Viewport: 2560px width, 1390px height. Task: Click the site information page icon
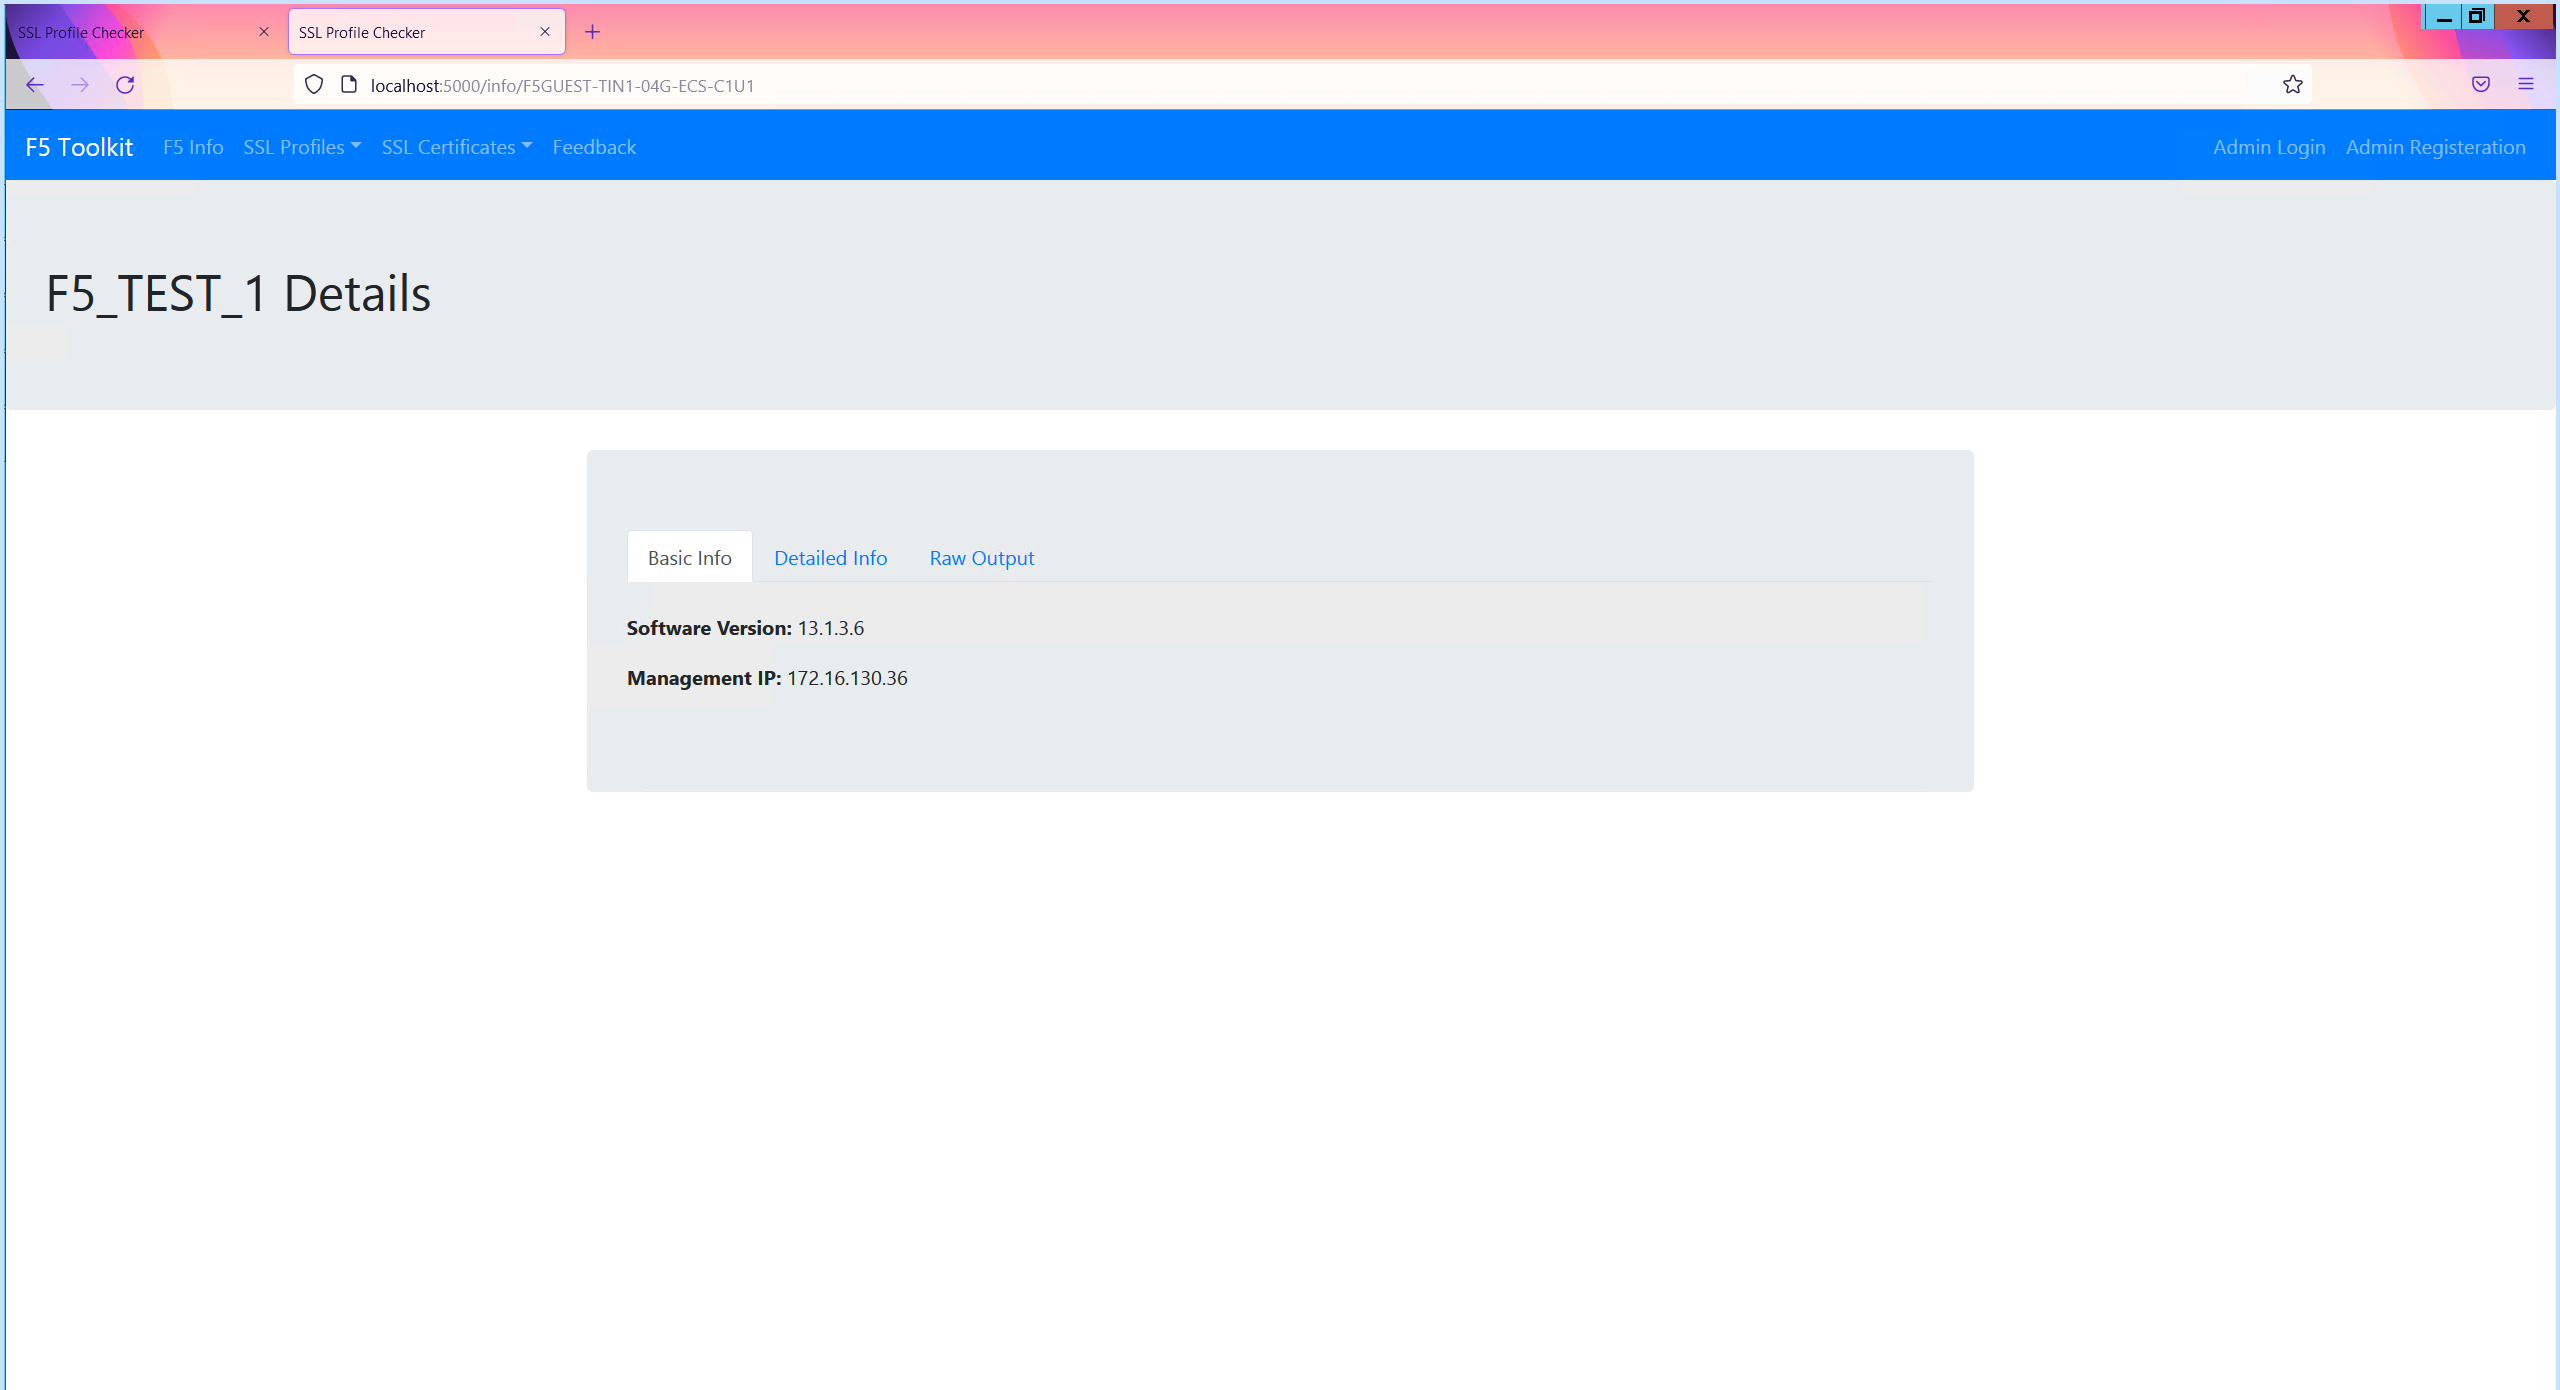[349, 85]
